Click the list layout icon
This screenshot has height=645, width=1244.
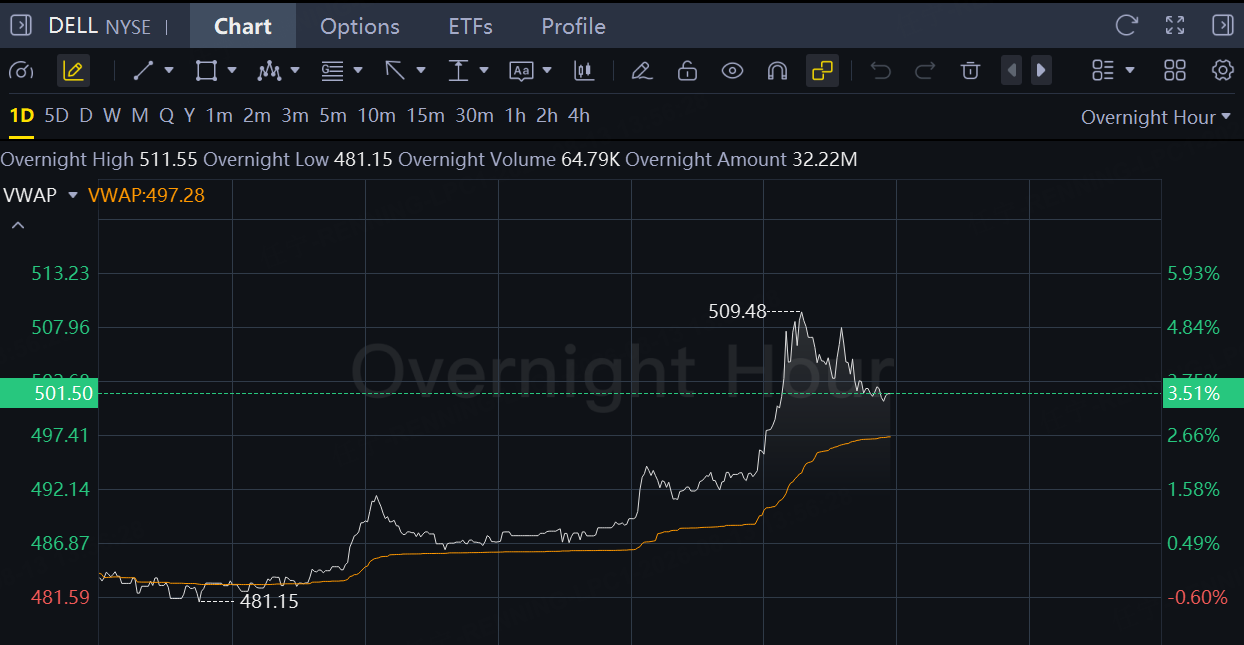(x=1103, y=71)
